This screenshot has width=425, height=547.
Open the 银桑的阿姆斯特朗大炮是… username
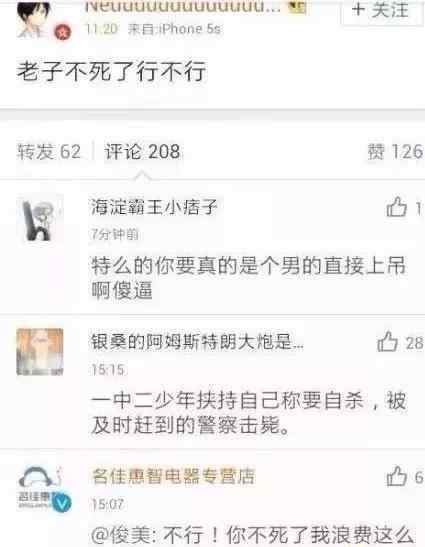[x=197, y=342]
